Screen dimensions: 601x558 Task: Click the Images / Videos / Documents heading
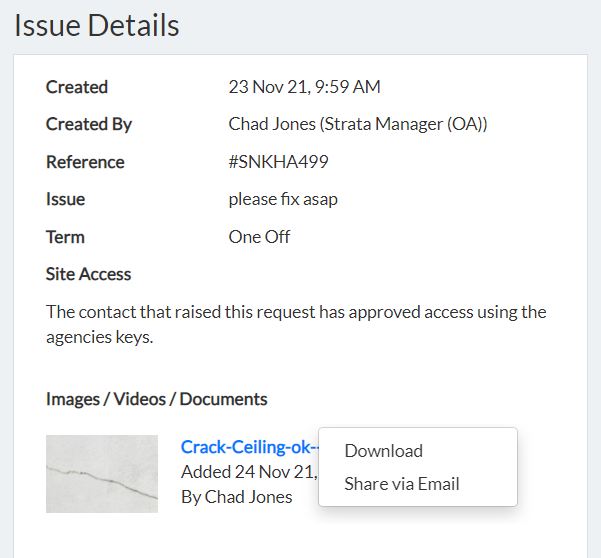point(156,399)
